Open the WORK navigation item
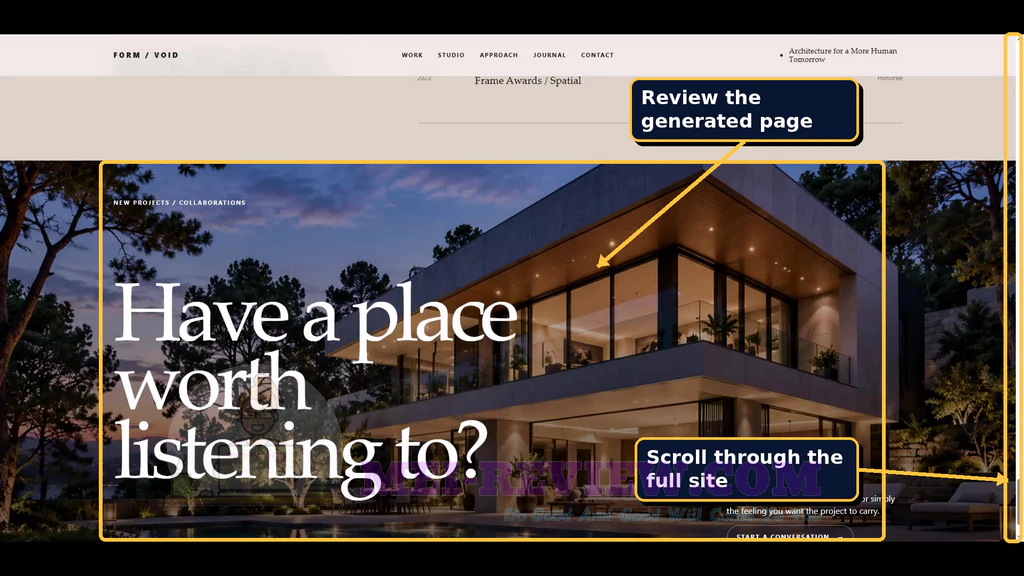The height and width of the screenshot is (576, 1024). tap(412, 56)
